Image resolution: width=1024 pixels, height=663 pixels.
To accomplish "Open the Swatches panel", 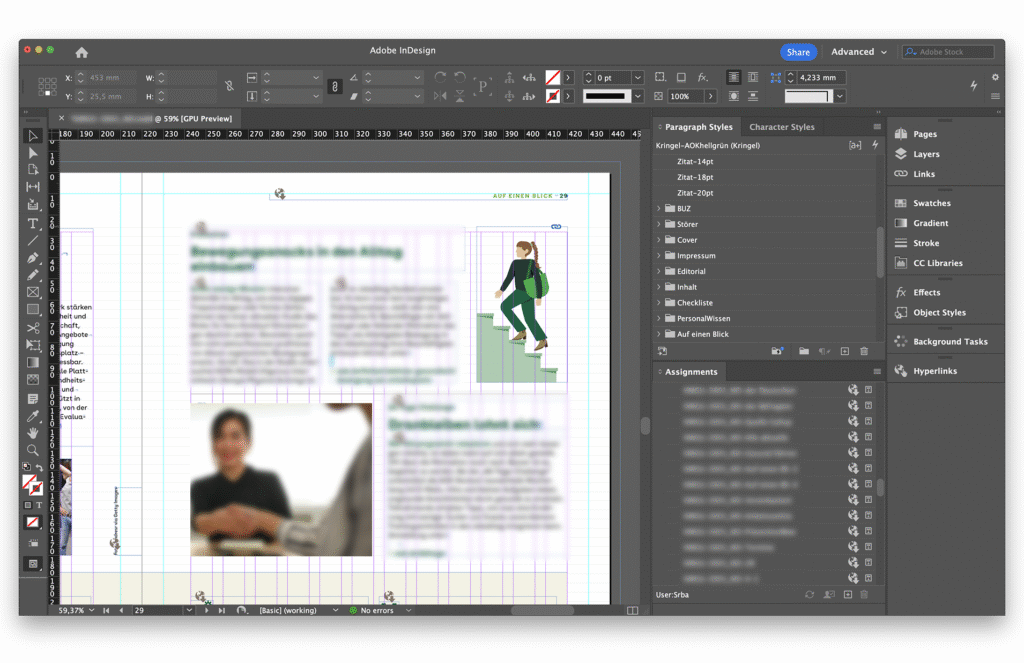I will click(931, 203).
